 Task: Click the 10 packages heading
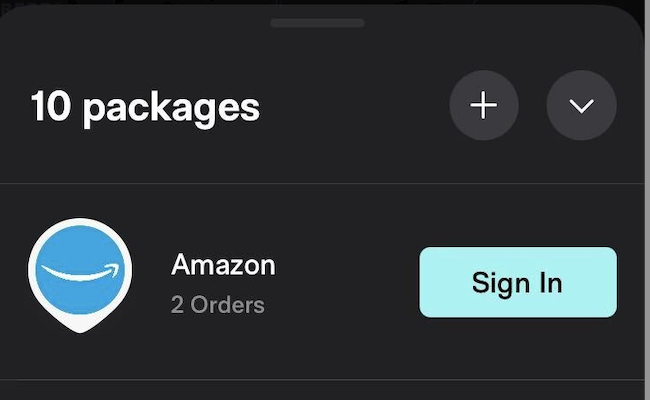[145, 107]
